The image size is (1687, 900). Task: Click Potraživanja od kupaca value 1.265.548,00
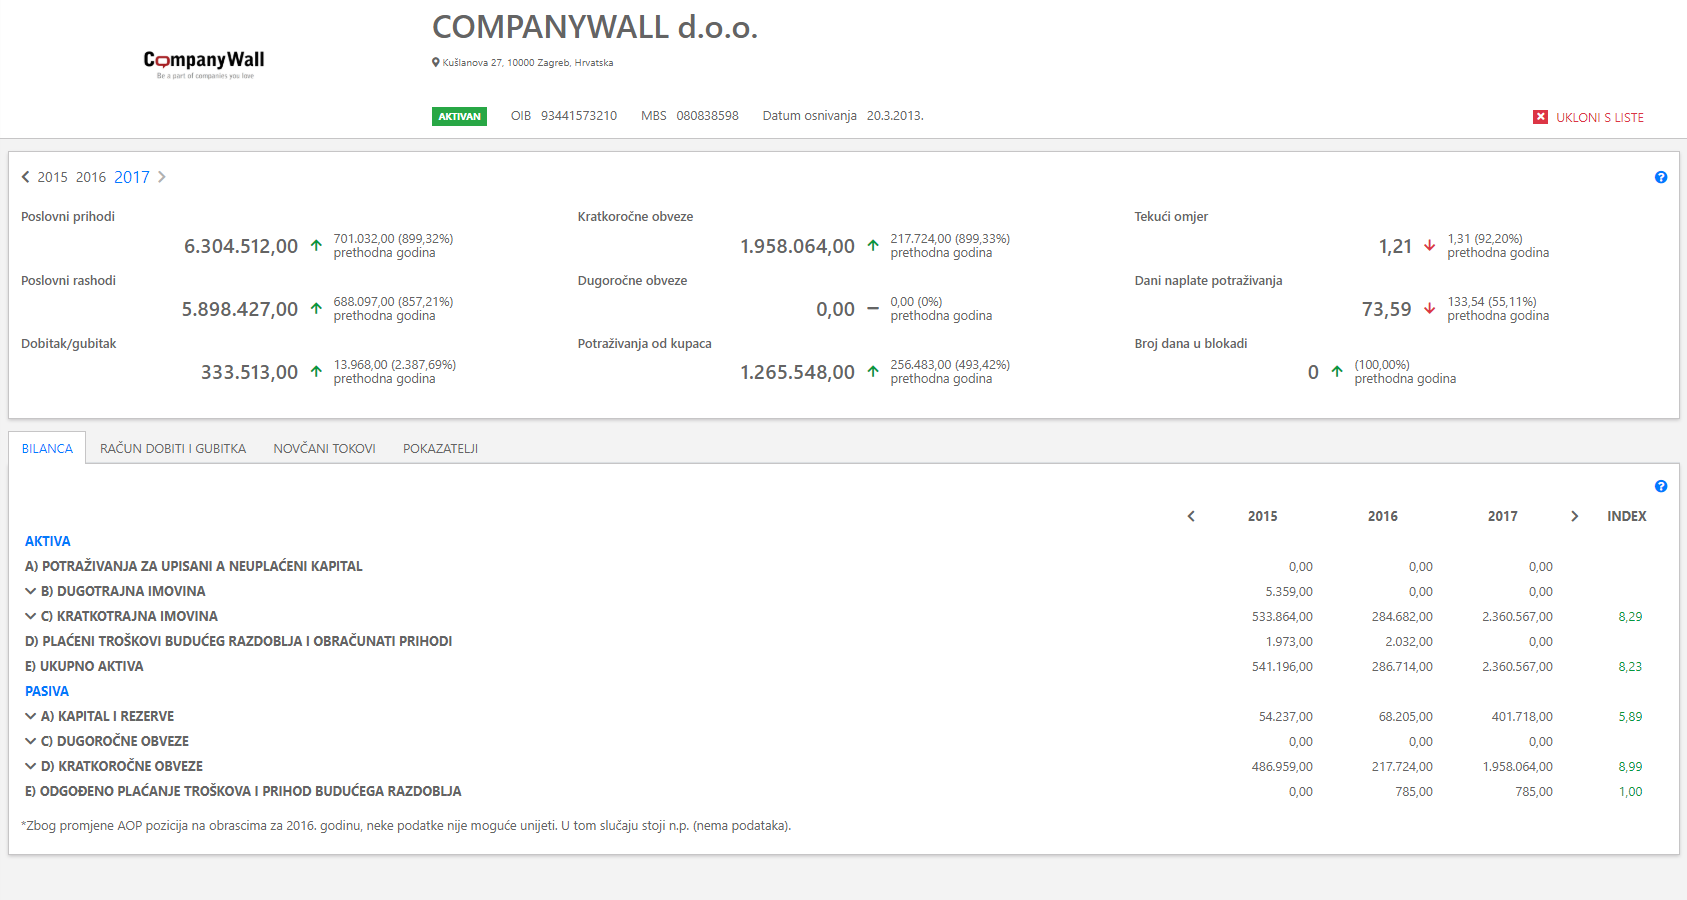(x=798, y=372)
